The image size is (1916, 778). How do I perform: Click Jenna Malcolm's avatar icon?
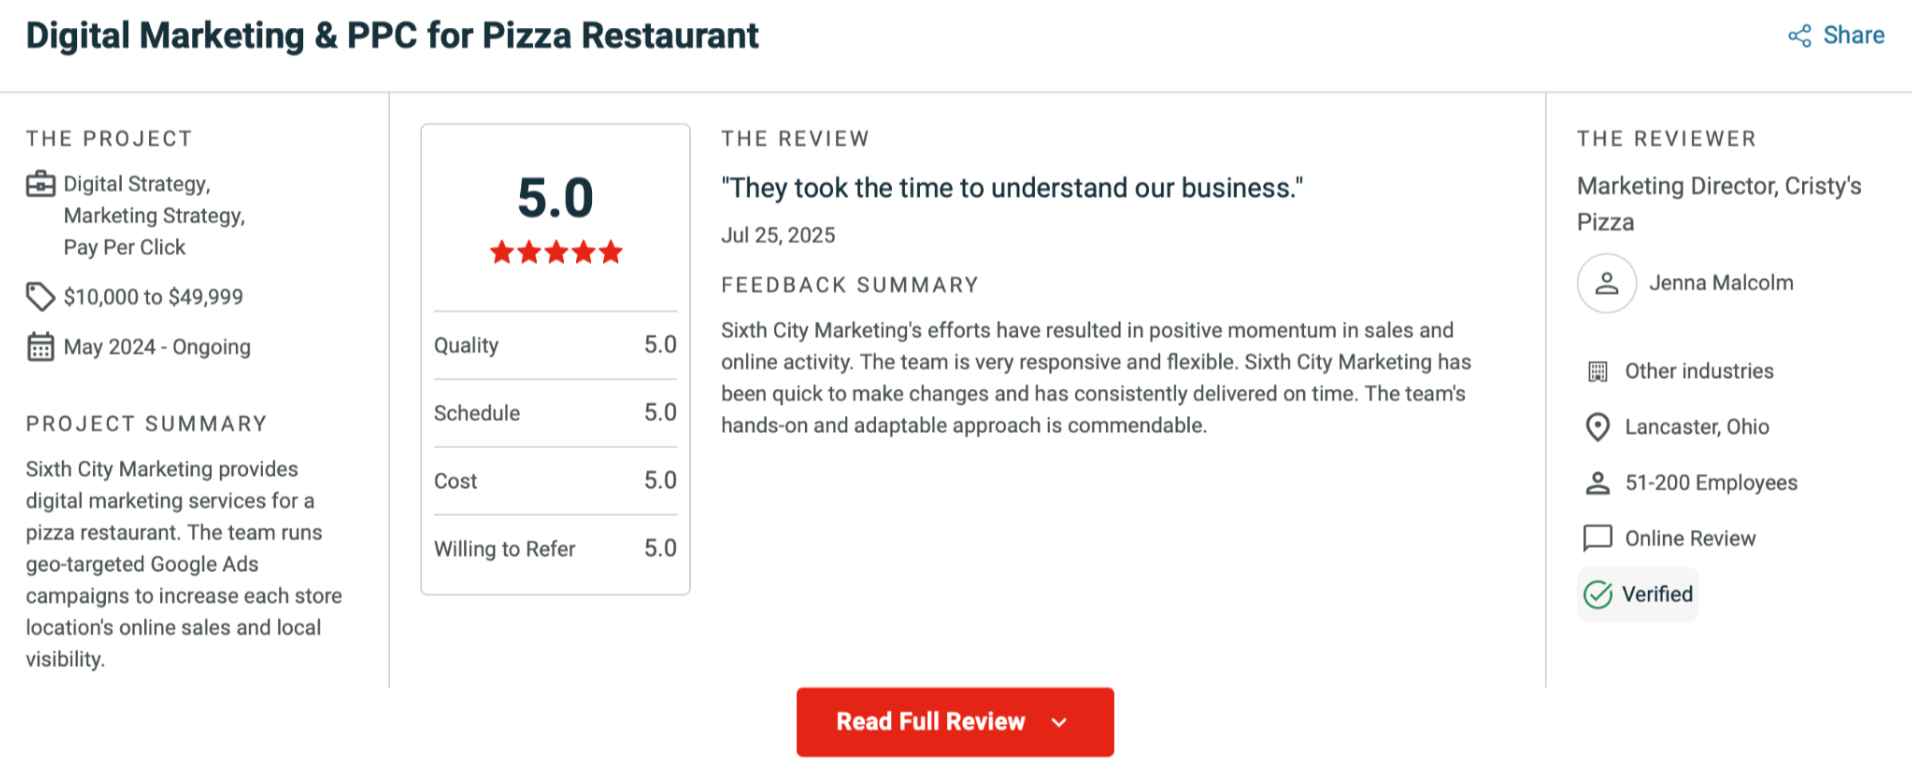(x=1606, y=283)
